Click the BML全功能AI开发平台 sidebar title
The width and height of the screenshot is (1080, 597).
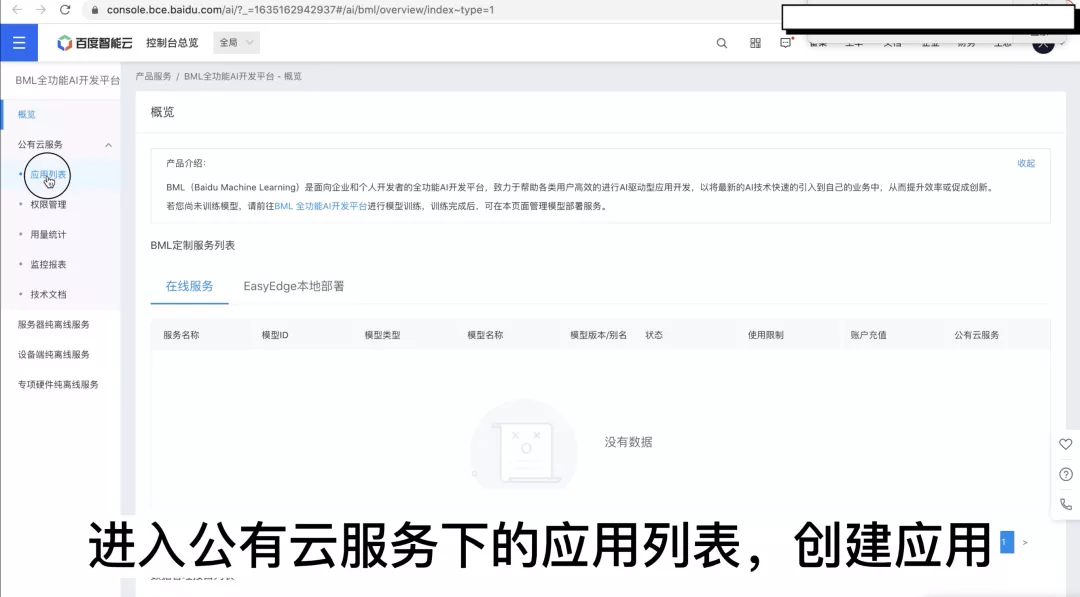(x=68, y=81)
